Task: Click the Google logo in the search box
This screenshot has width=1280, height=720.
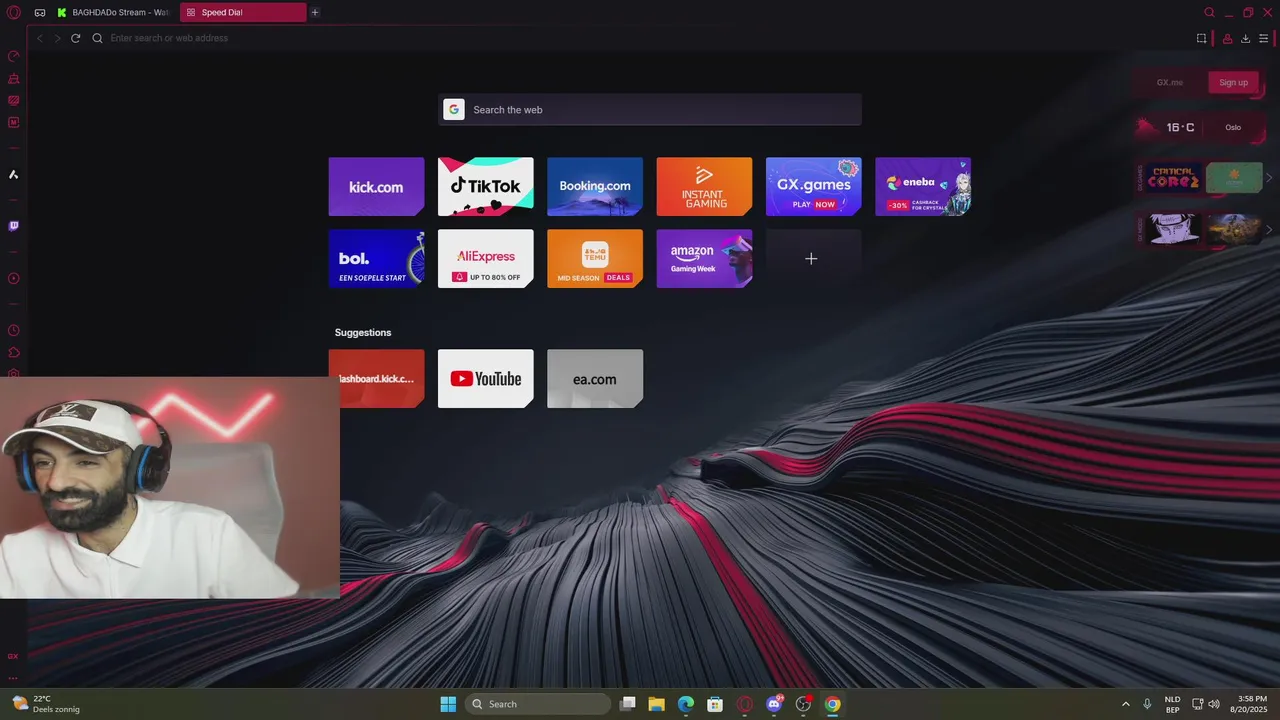Action: (x=454, y=110)
